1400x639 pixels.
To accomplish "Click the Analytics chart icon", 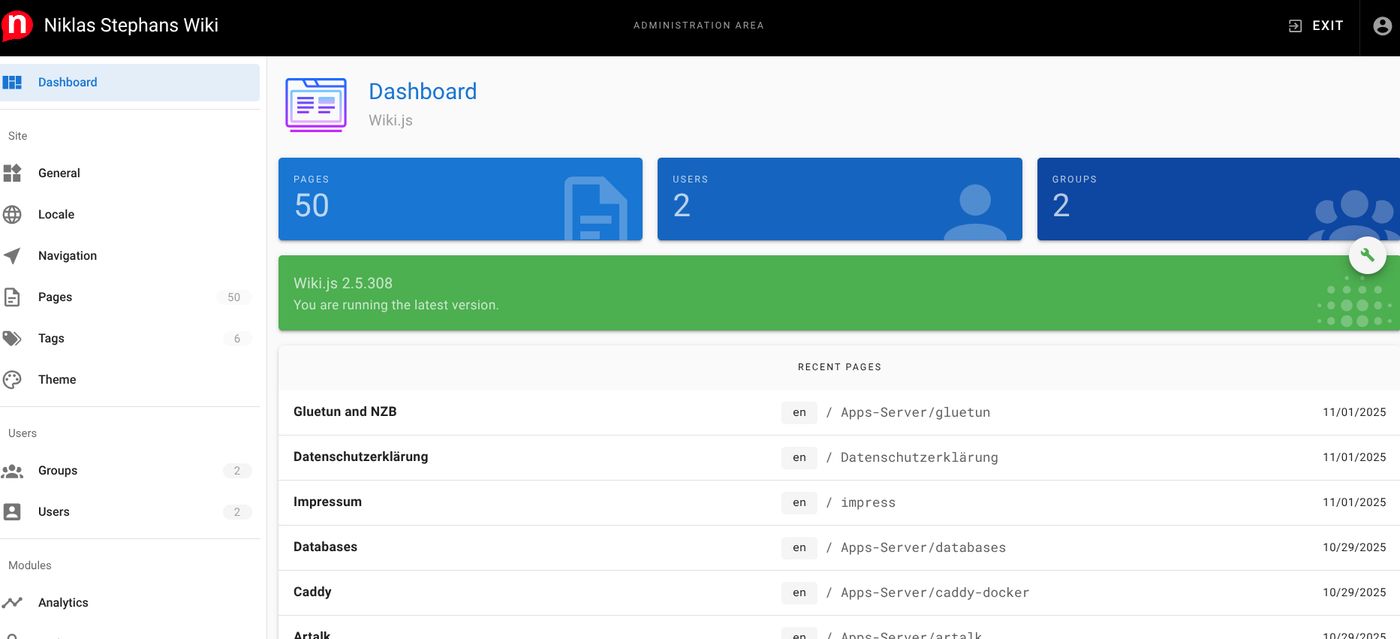I will [x=12, y=603].
